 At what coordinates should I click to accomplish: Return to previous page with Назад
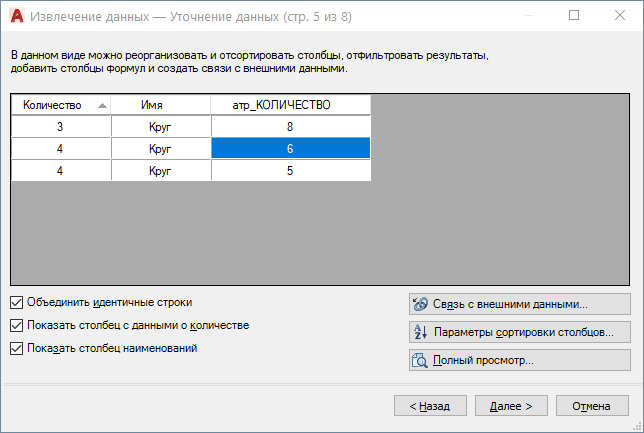tap(430, 406)
